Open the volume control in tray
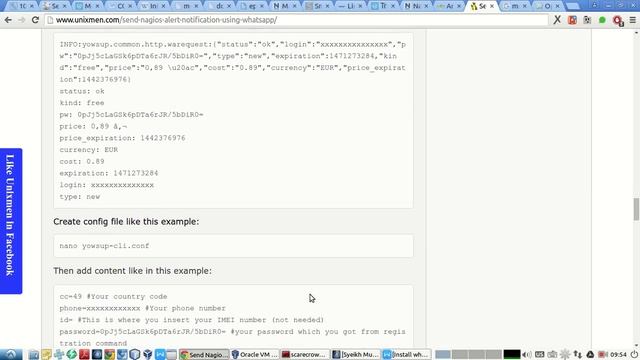Screen dimensions: 640x360 (527, 355)
